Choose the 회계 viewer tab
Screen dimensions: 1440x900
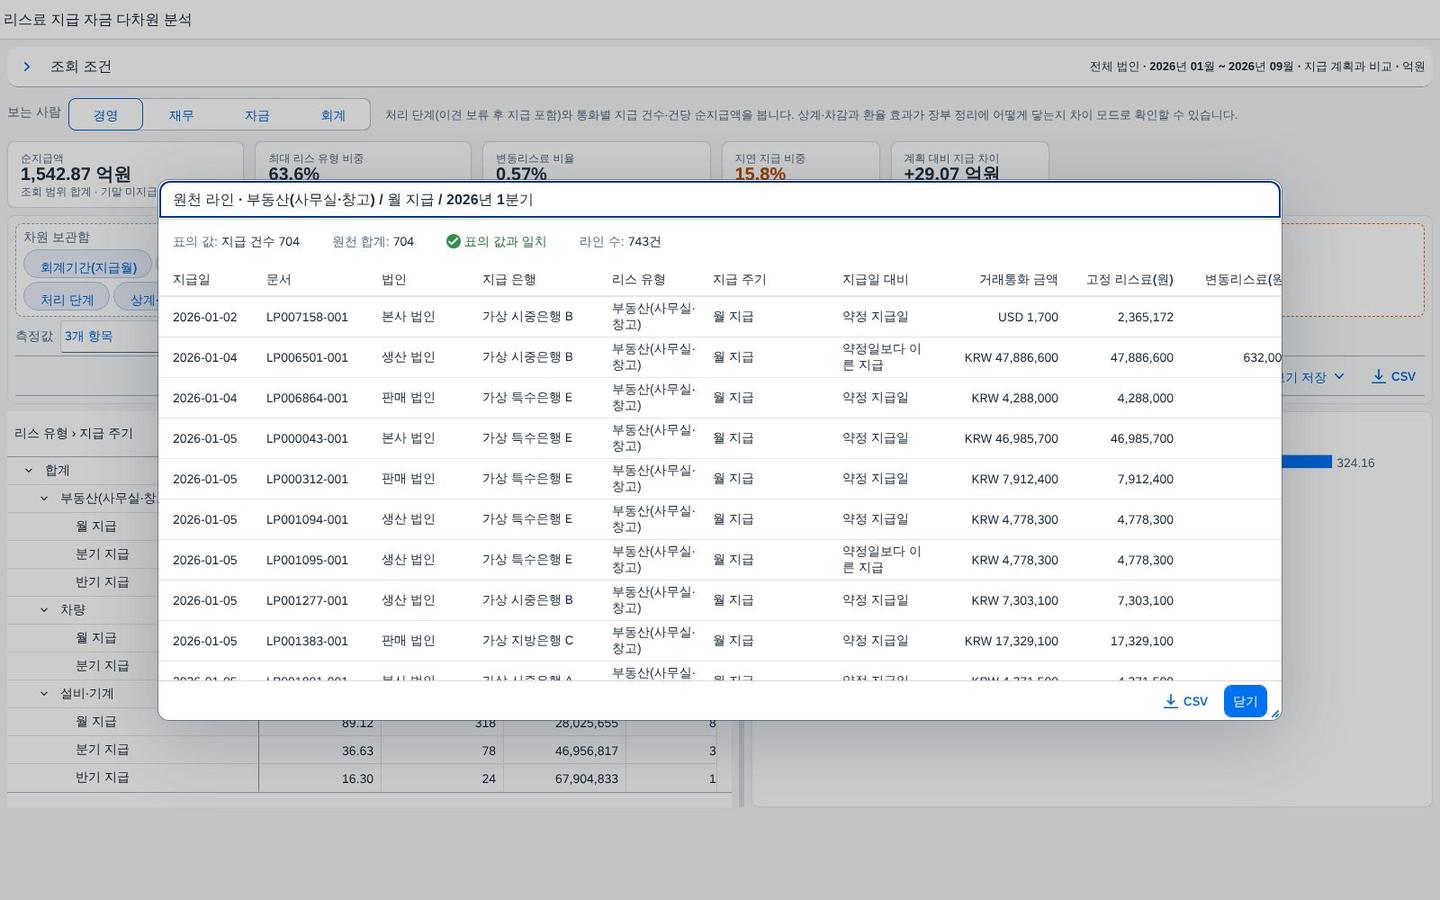tap(333, 115)
